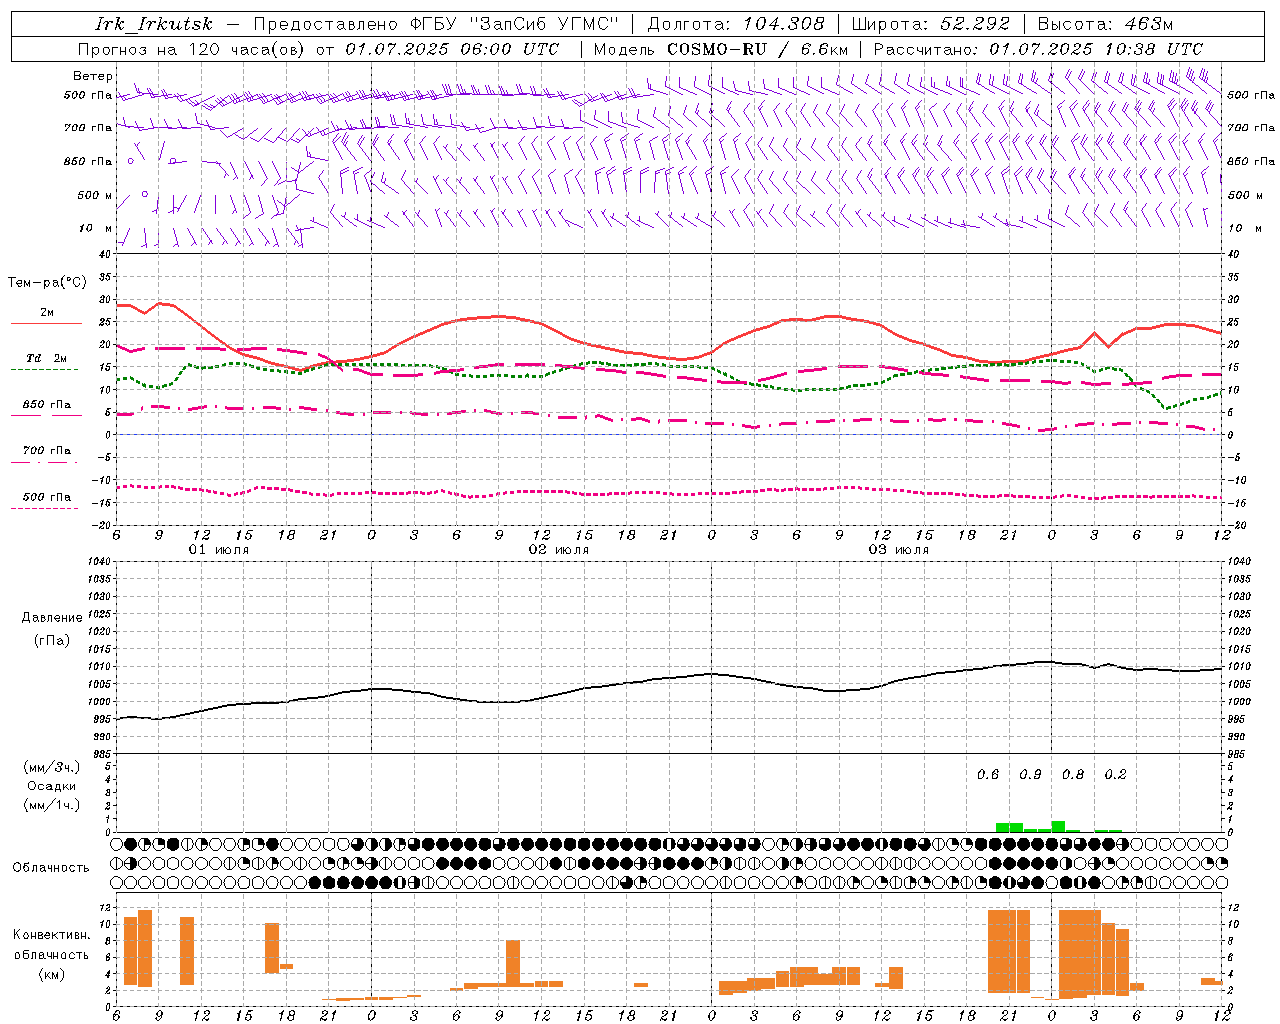Click the 0.2 precipitation total value

[1115, 774]
